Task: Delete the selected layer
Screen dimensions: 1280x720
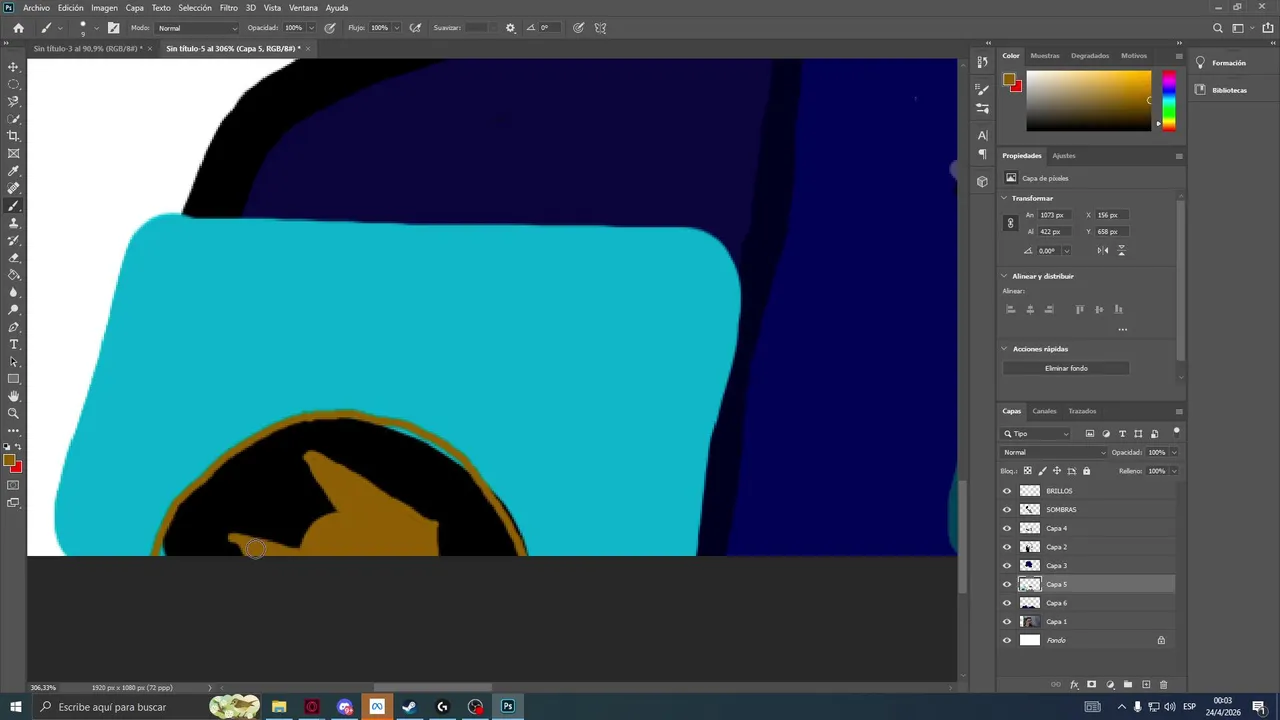Action: pos(1163,685)
